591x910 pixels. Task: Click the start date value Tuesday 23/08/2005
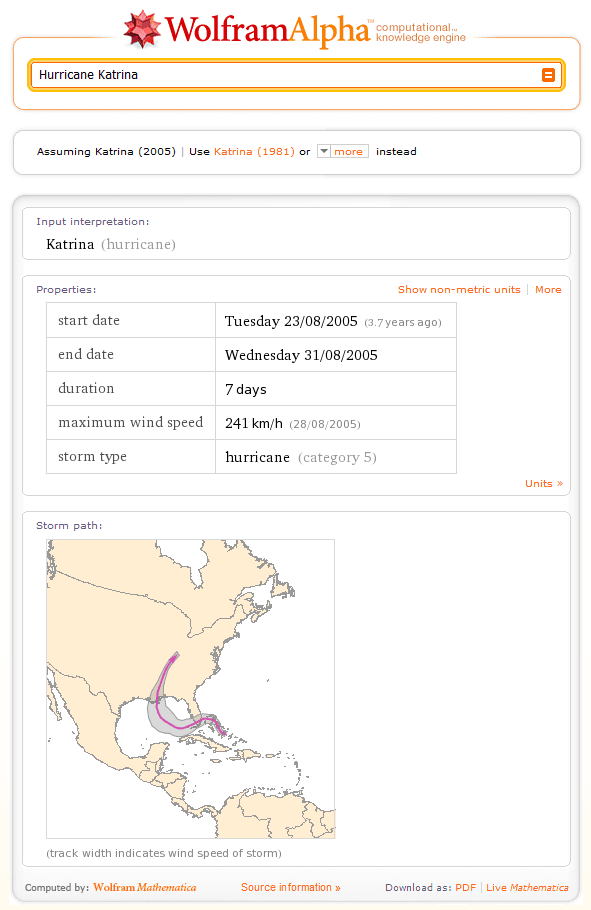tap(291, 321)
